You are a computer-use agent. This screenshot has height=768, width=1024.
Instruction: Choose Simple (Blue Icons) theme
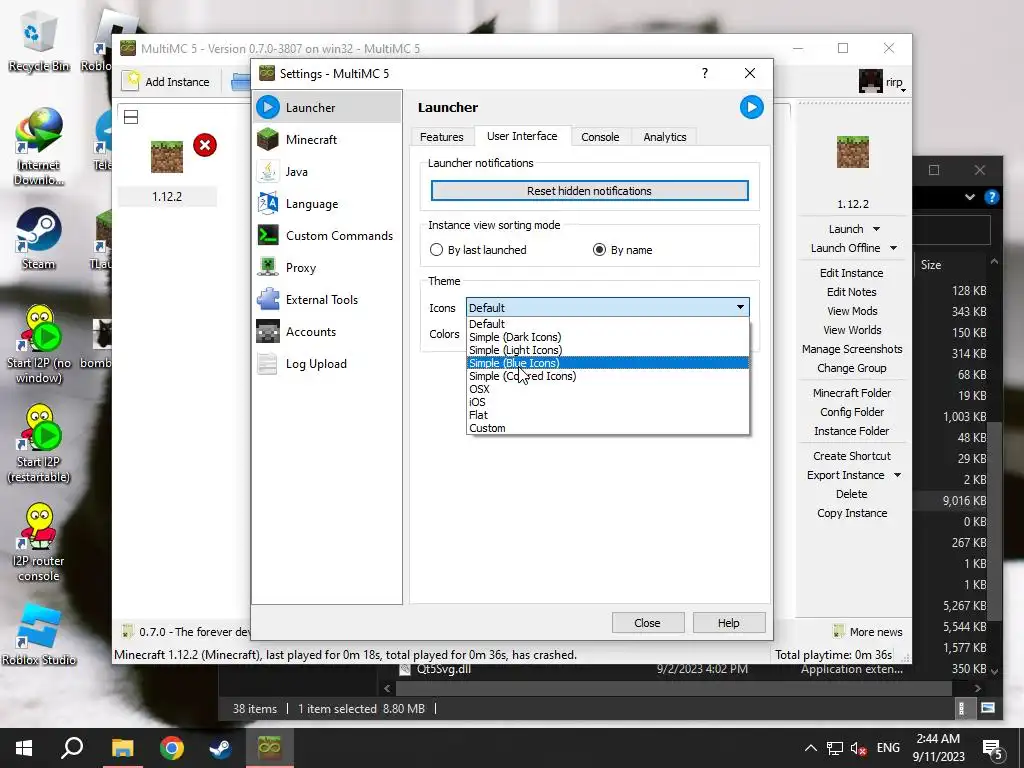[x=608, y=363]
